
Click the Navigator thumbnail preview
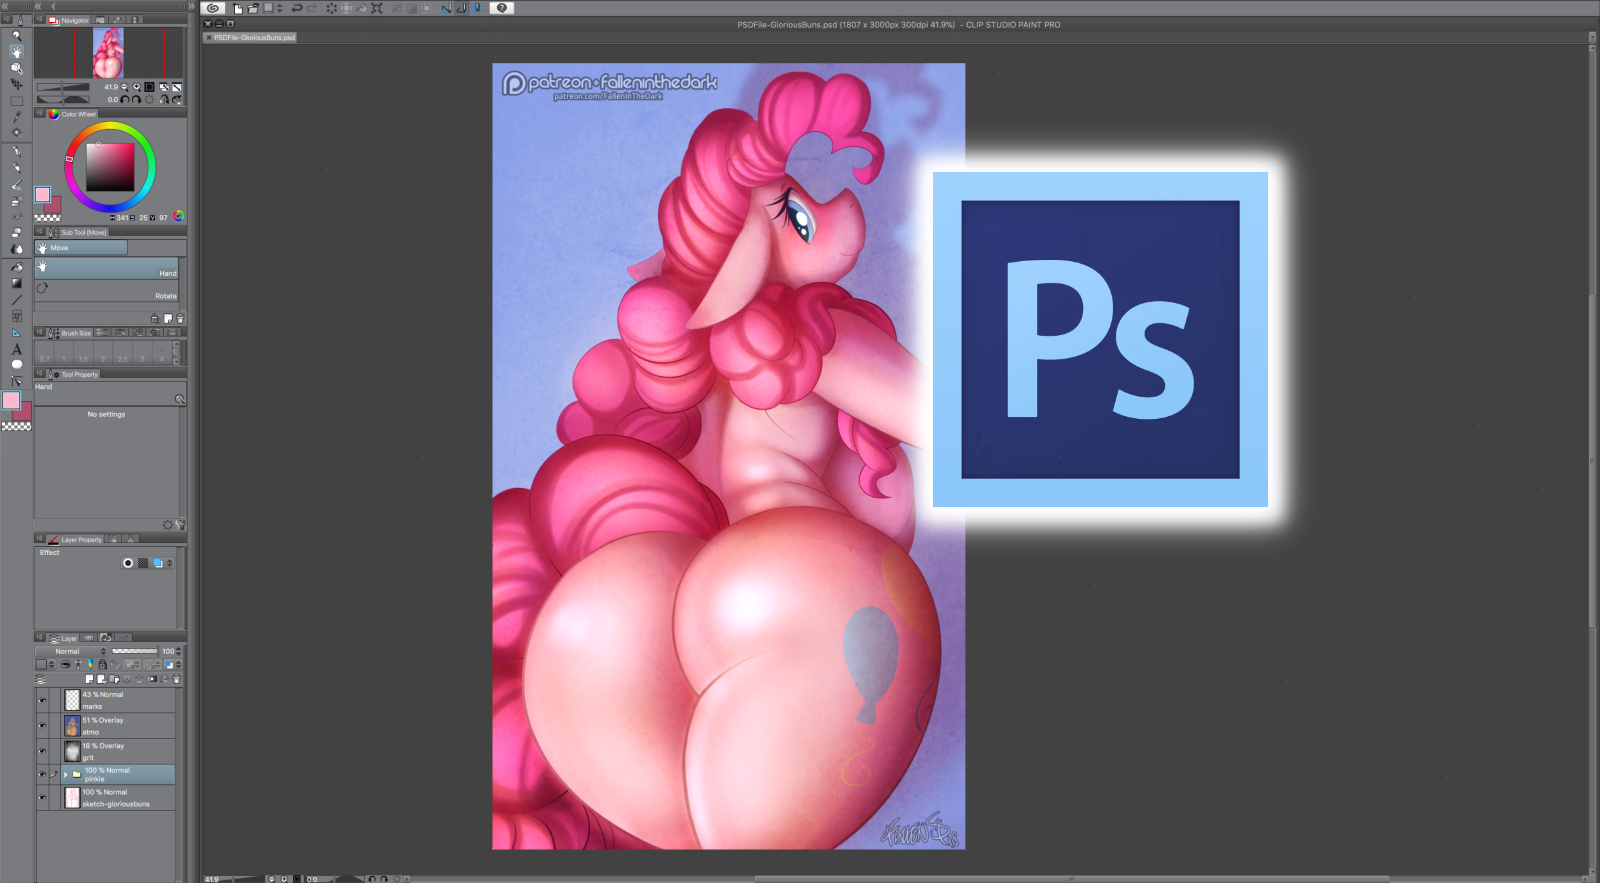[x=108, y=53]
